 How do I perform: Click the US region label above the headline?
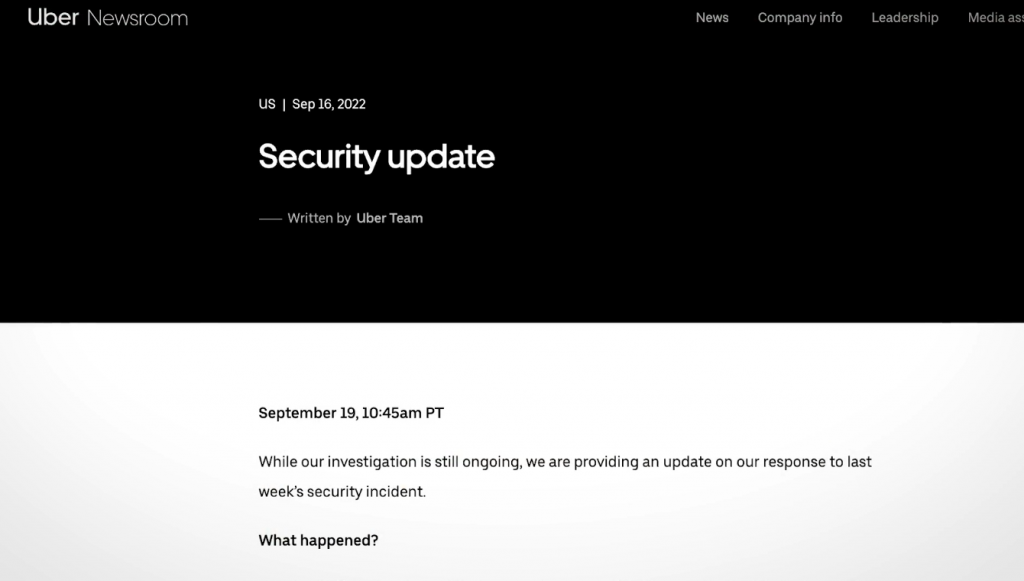pyautogui.click(x=267, y=104)
